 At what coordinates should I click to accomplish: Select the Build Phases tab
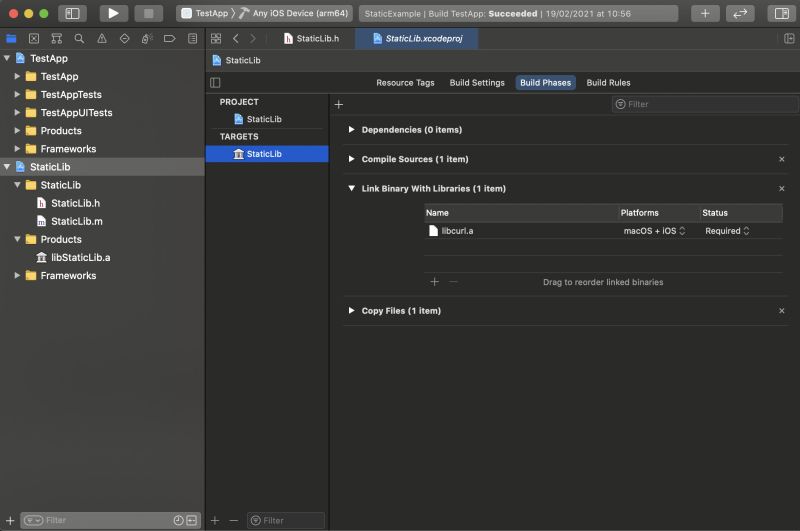(545, 83)
